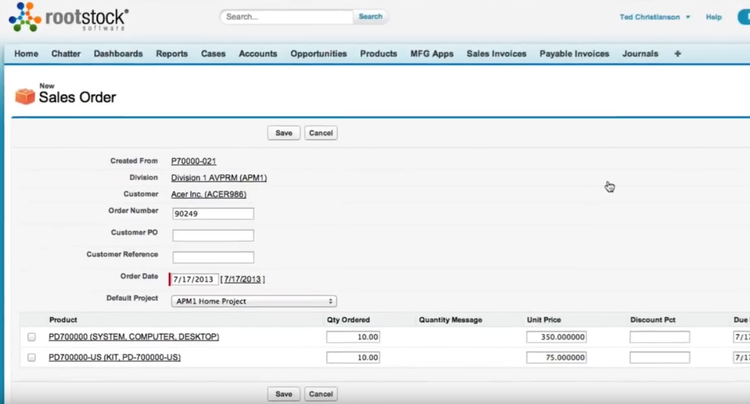This screenshot has height=404, width=750.
Task: Click Discount Pct field for PD700000-US kit row
Action: [x=660, y=358]
